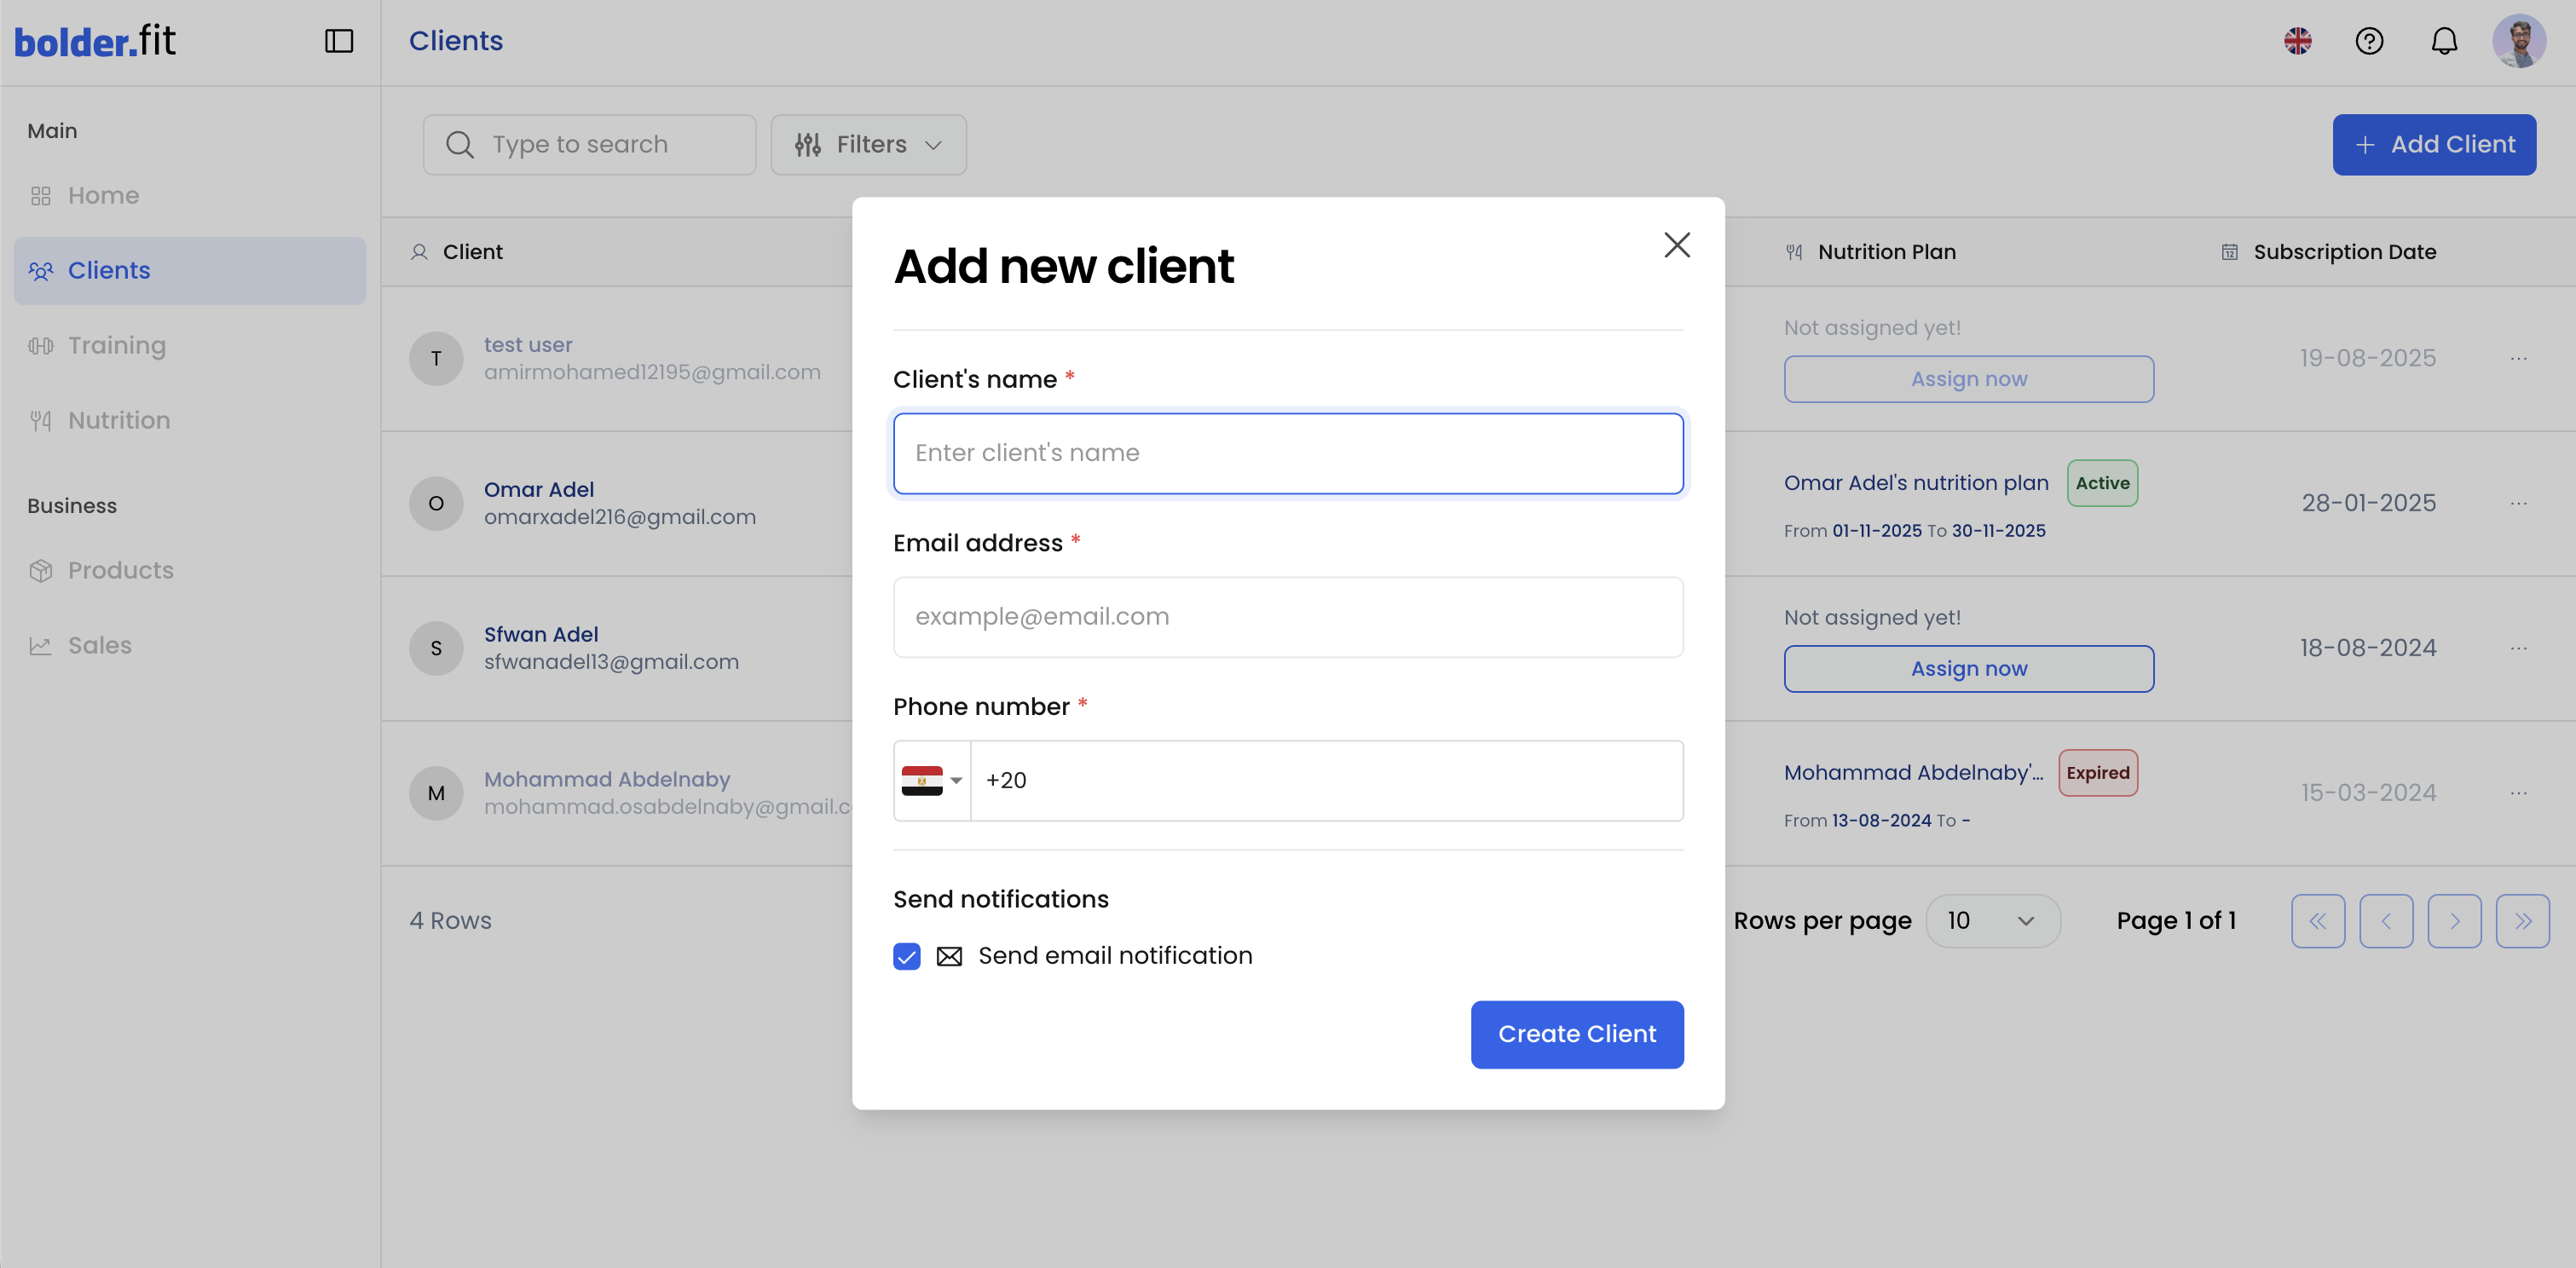Open the user profile avatar

tap(2518, 41)
